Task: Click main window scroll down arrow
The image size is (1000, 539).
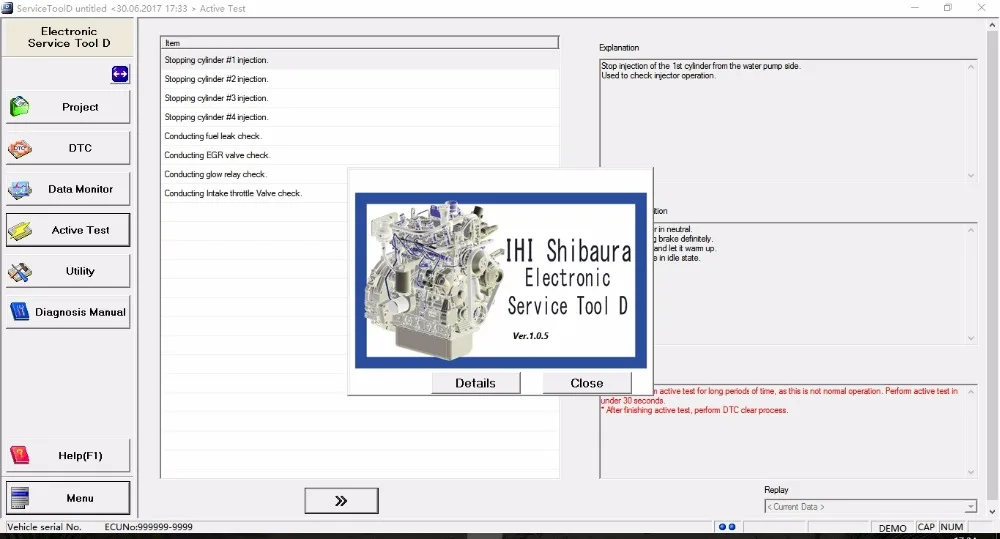Action: pos(992,512)
